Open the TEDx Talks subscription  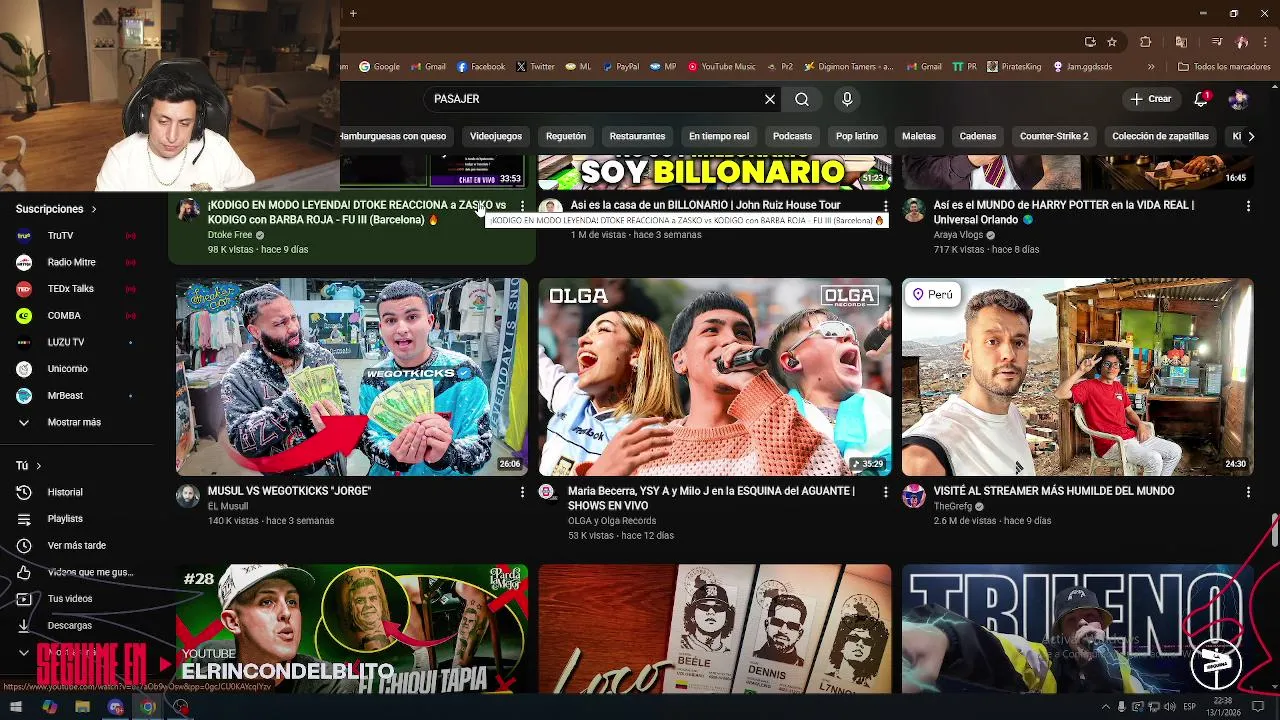pos(76,288)
